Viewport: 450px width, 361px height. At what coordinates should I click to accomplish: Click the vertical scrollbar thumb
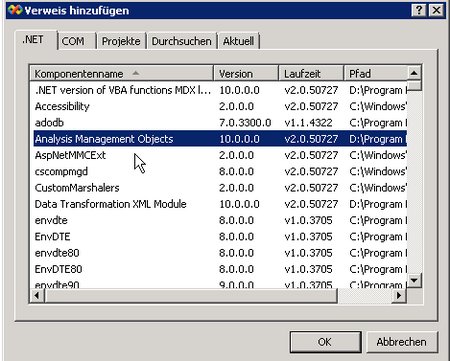[414, 86]
